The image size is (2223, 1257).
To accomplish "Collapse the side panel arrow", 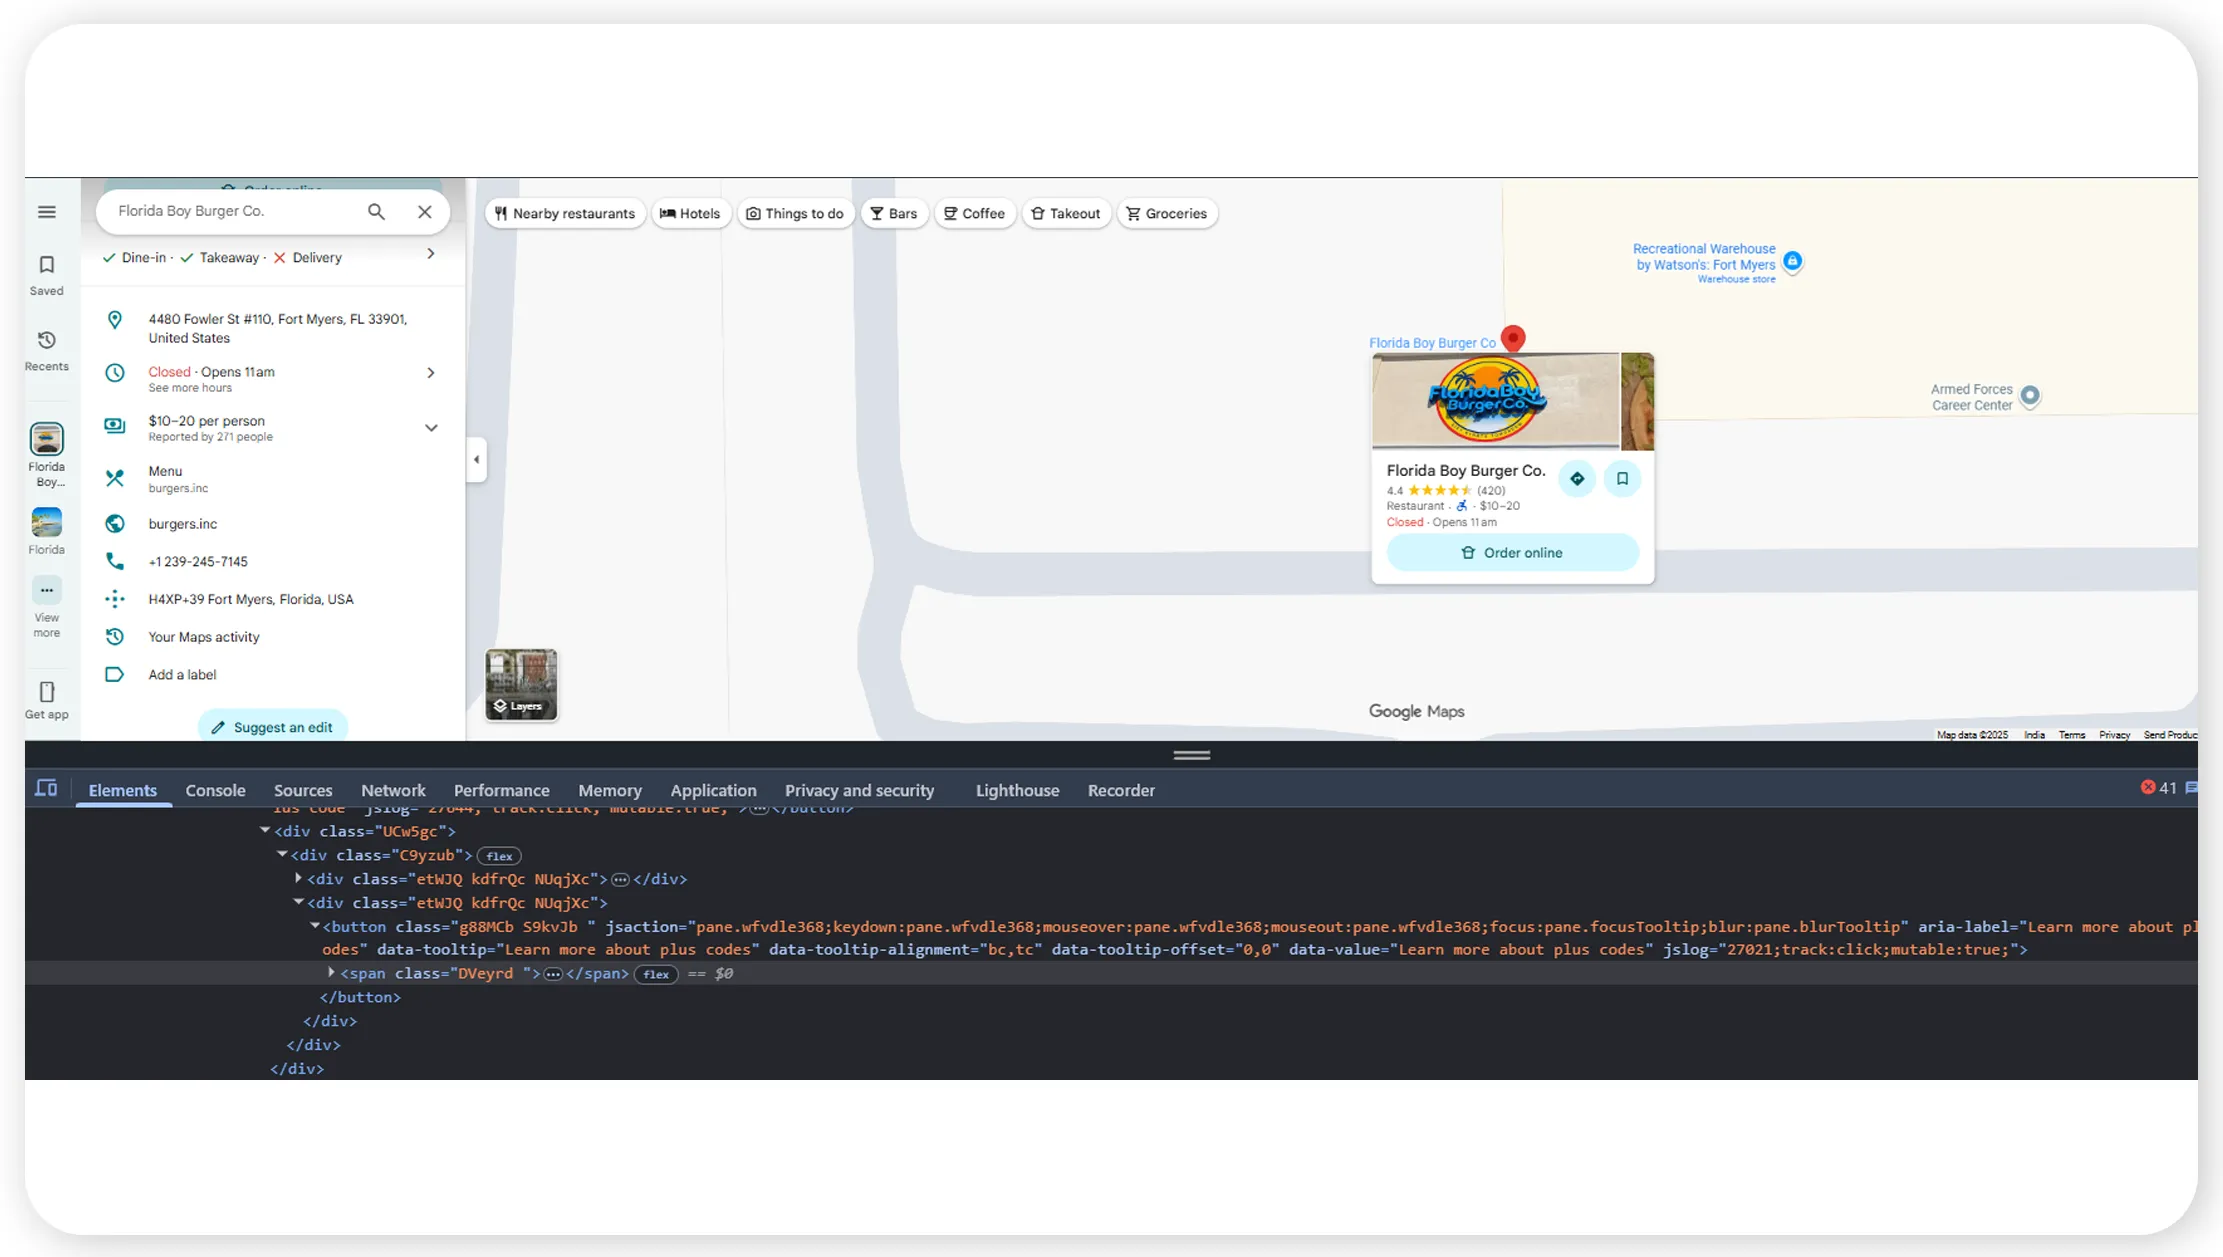I will click(477, 460).
